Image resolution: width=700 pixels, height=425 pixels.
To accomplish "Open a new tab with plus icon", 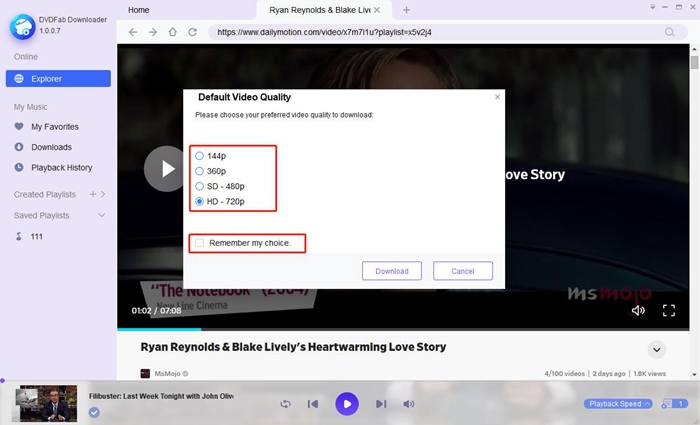I will [x=406, y=10].
